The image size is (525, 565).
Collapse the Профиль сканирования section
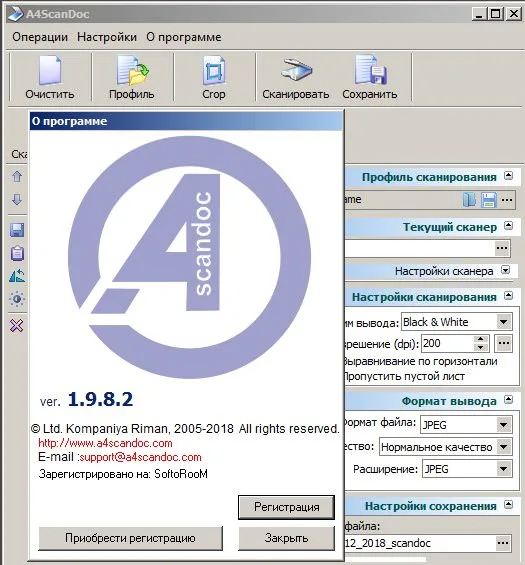(508, 176)
